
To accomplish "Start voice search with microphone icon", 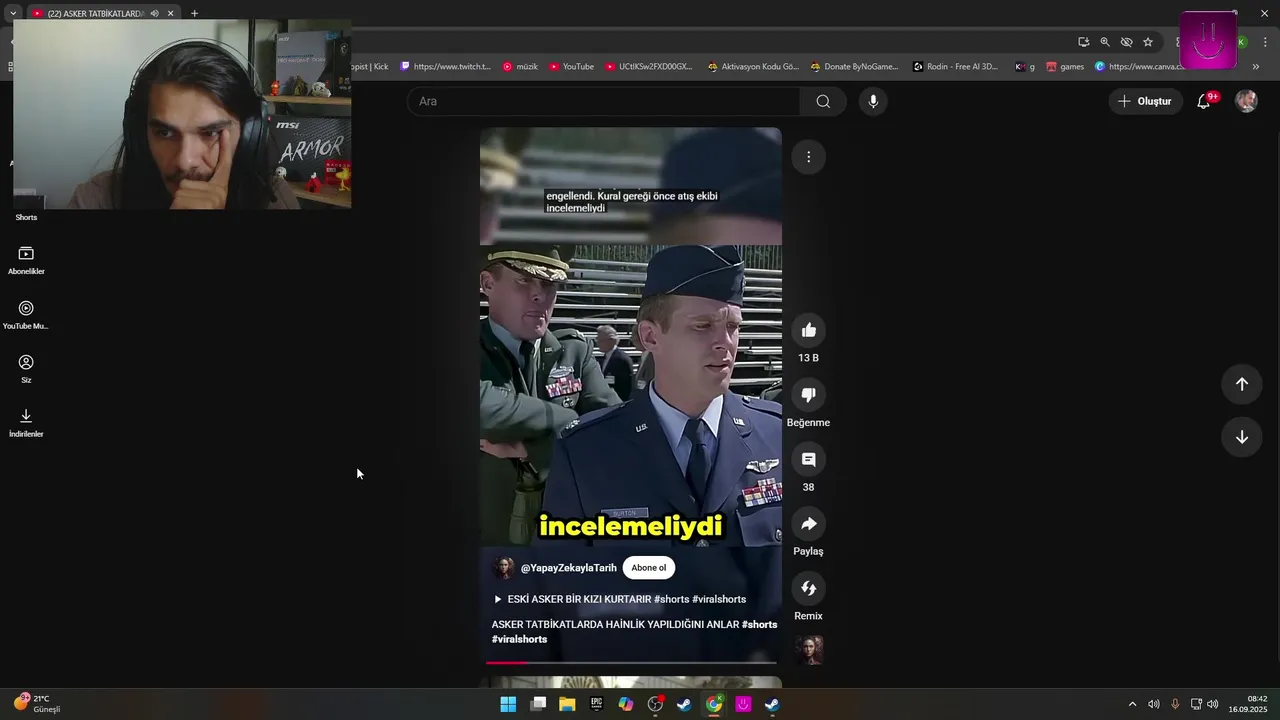I will [x=873, y=101].
